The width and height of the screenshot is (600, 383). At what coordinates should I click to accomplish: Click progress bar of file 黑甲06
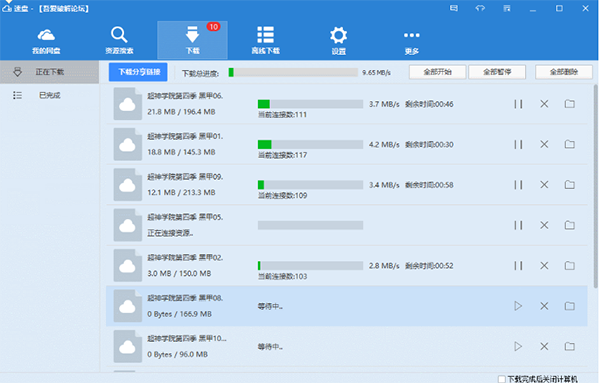pos(310,104)
